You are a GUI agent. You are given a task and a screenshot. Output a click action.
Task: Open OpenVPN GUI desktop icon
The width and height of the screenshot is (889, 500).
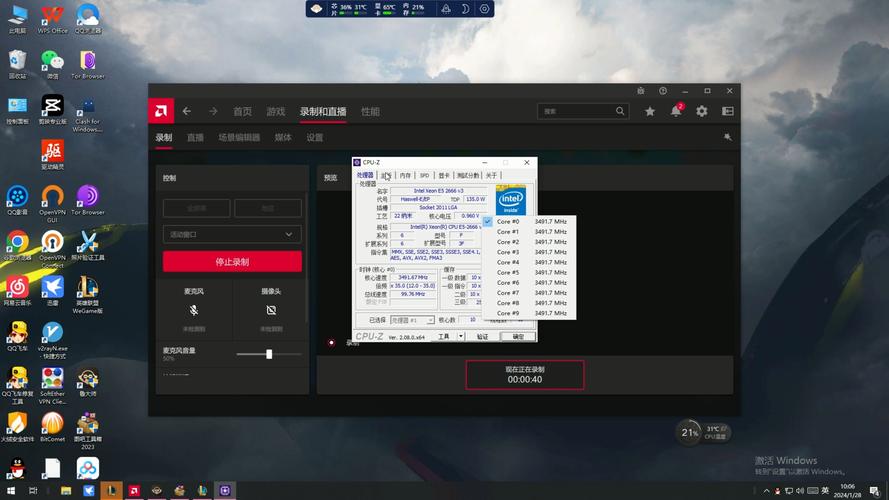tap(52, 204)
